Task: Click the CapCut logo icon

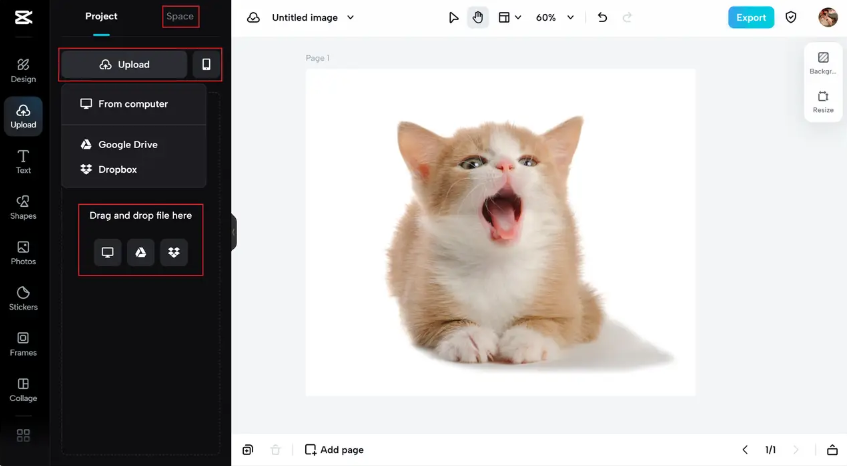Action: pos(23,17)
